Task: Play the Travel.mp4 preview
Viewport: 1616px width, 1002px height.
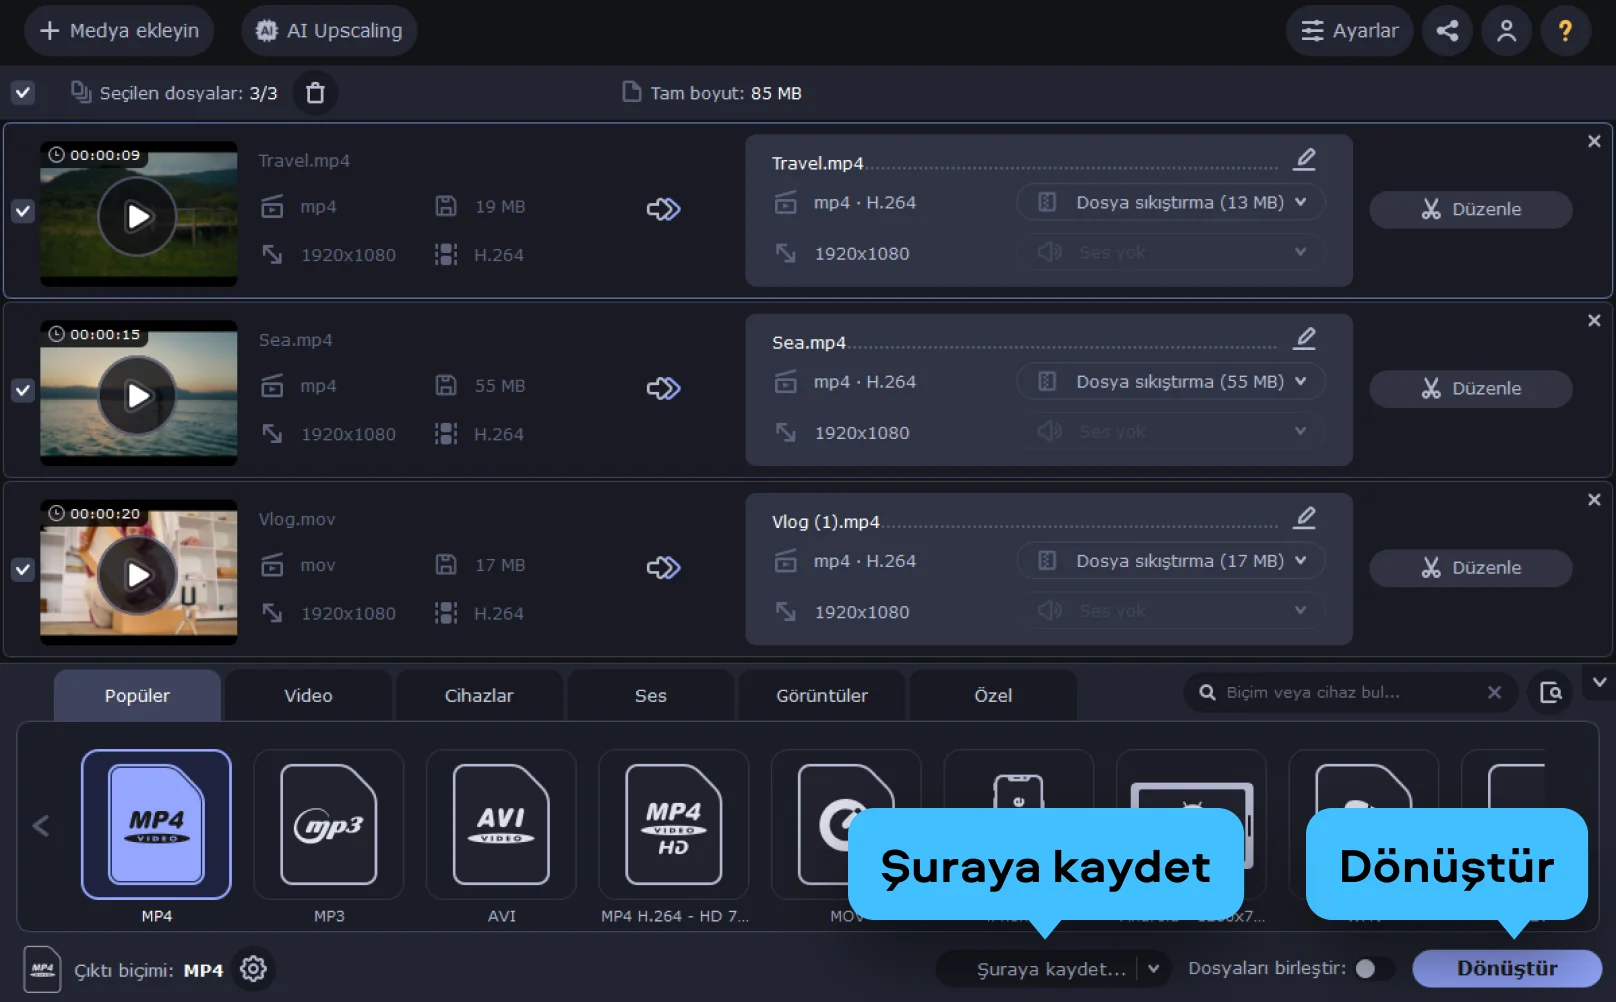Action: tap(138, 216)
